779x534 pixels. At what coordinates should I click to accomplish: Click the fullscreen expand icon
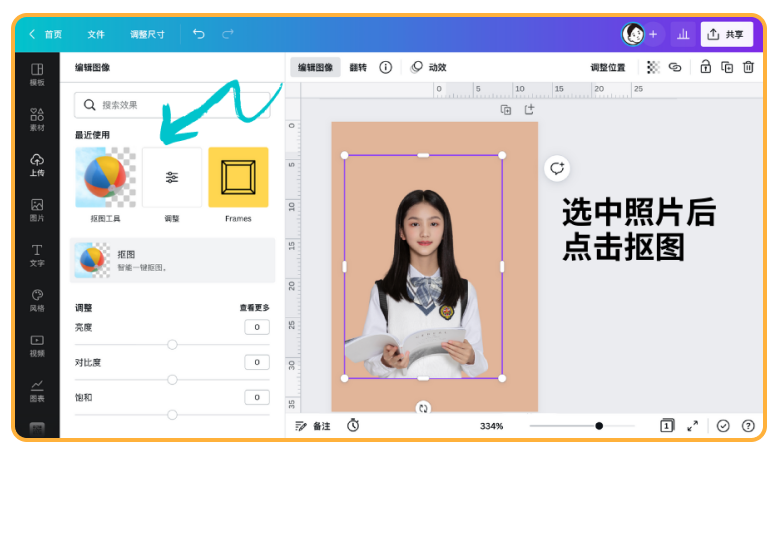(x=693, y=426)
